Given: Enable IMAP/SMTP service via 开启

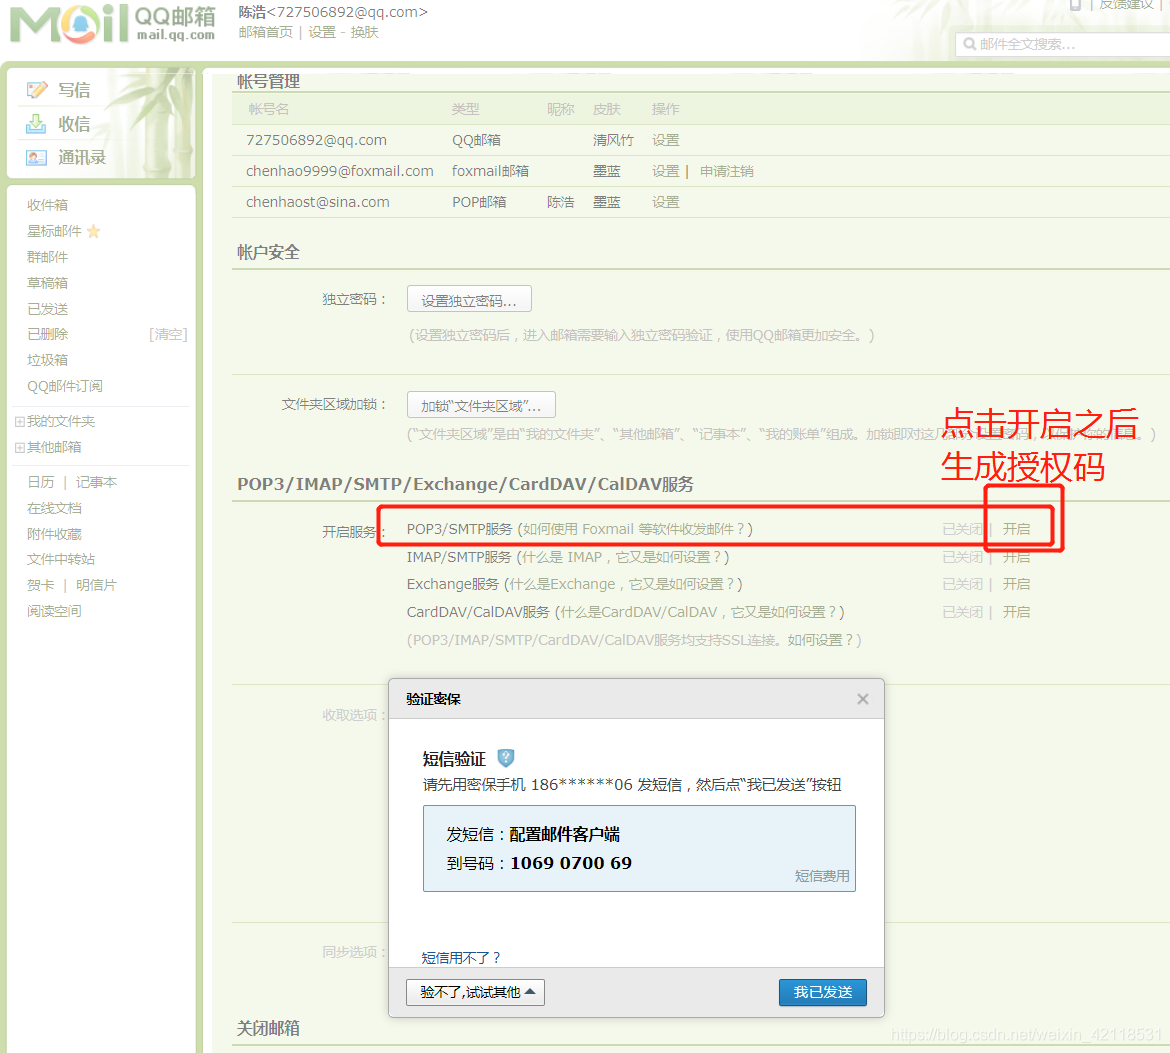Looking at the screenshot, I should point(1016,557).
